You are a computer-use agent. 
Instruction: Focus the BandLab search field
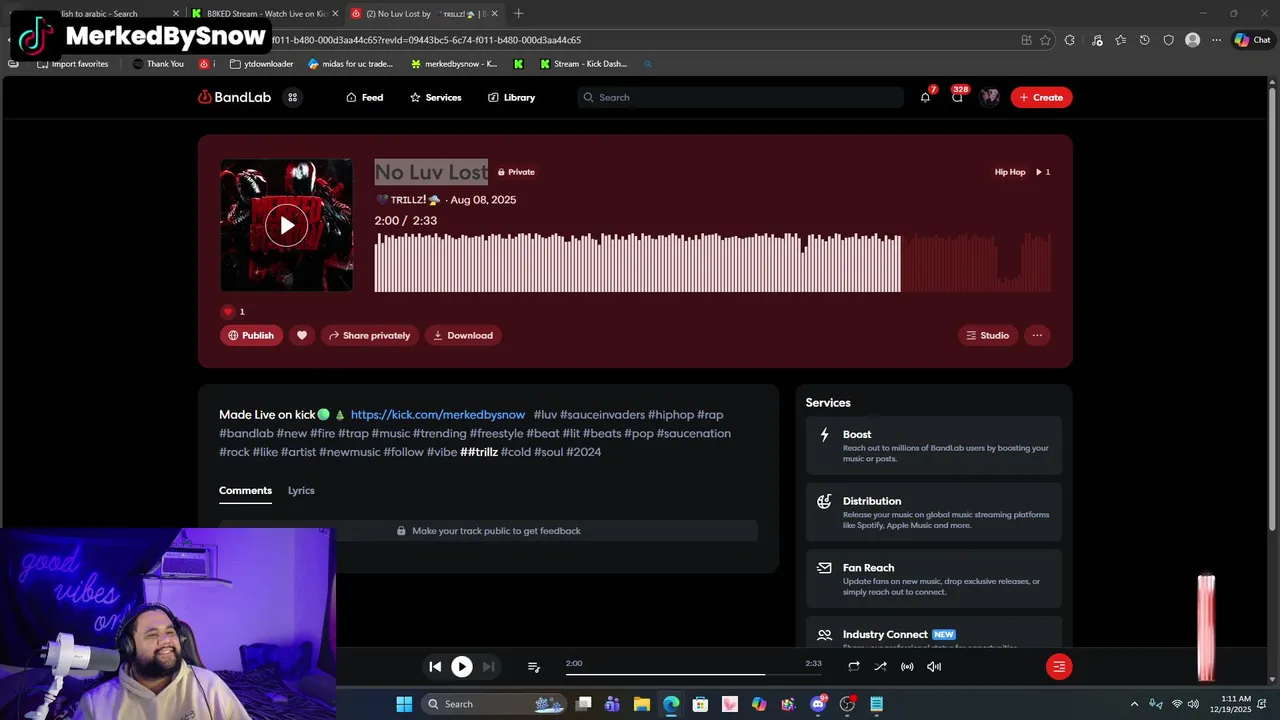tap(740, 97)
